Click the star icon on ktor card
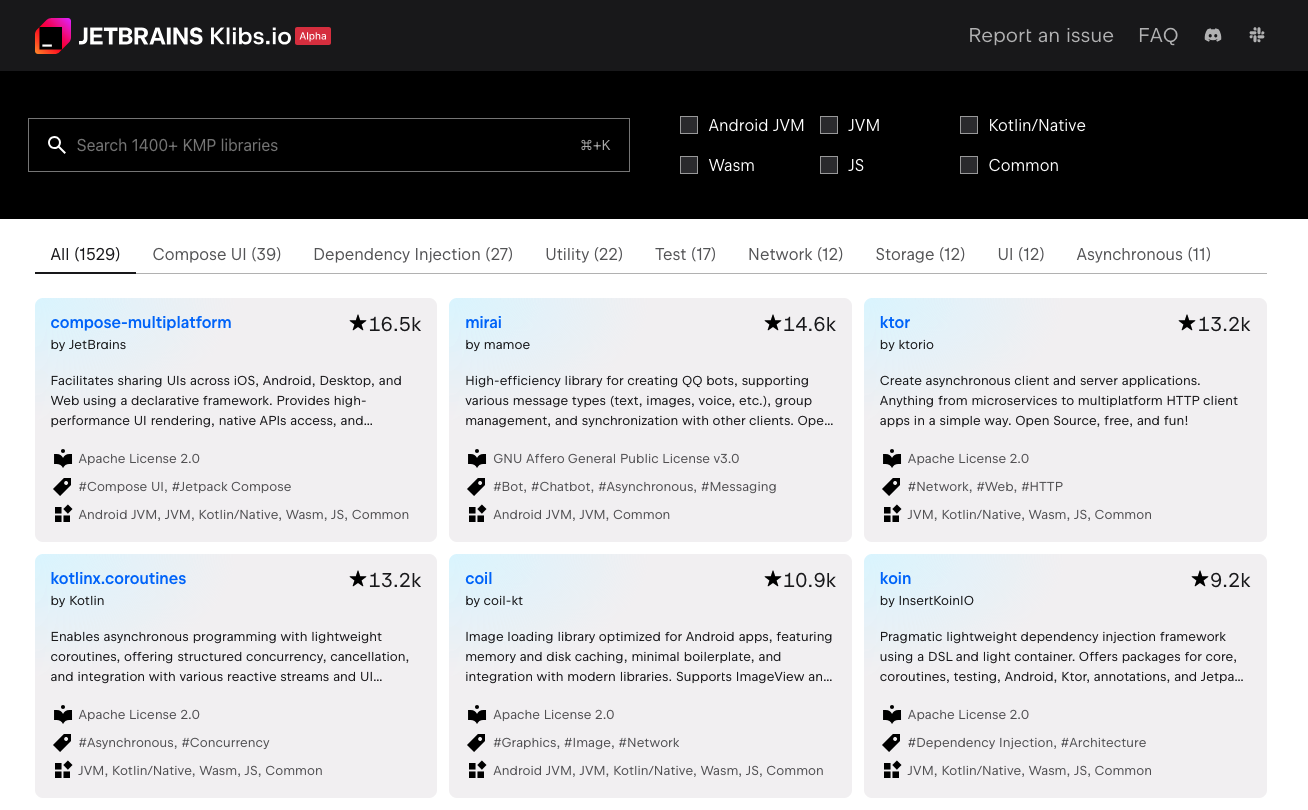 [1187, 323]
